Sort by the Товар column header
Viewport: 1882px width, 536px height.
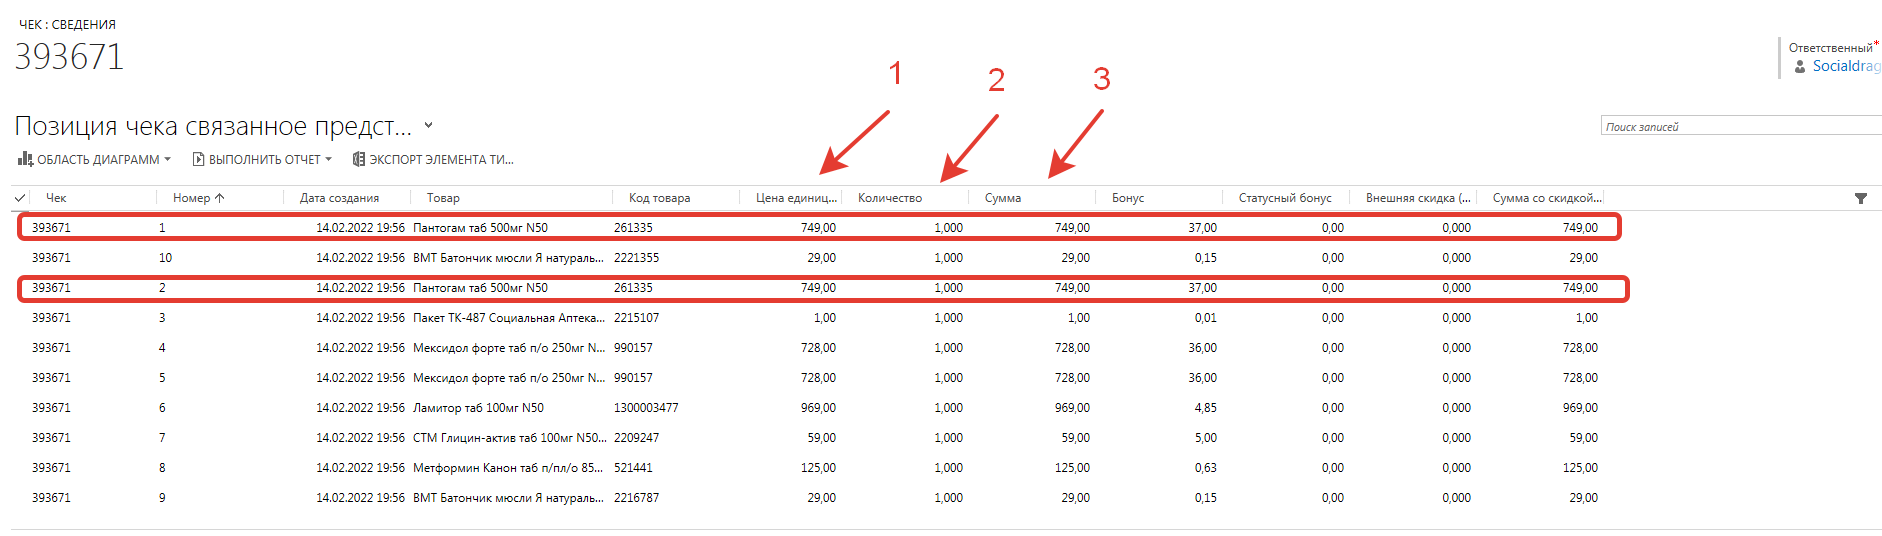pyautogui.click(x=443, y=198)
